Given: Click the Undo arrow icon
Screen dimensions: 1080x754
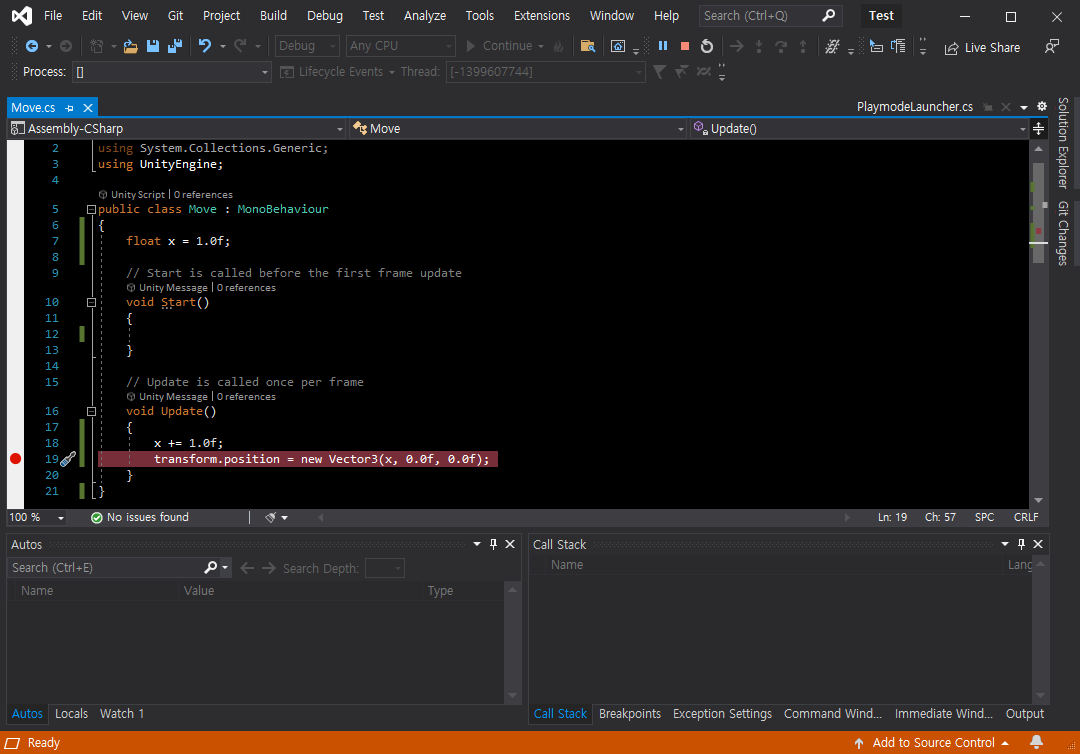Looking at the screenshot, I should tap(205, 46).
